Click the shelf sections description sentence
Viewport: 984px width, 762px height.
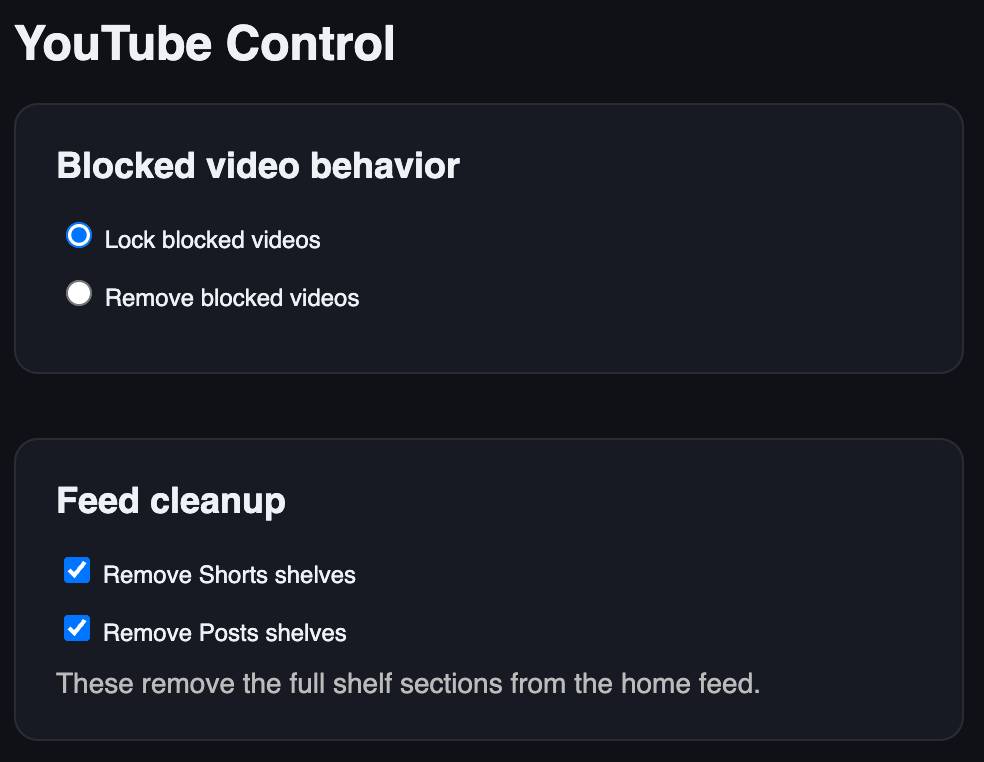(408, 683)
